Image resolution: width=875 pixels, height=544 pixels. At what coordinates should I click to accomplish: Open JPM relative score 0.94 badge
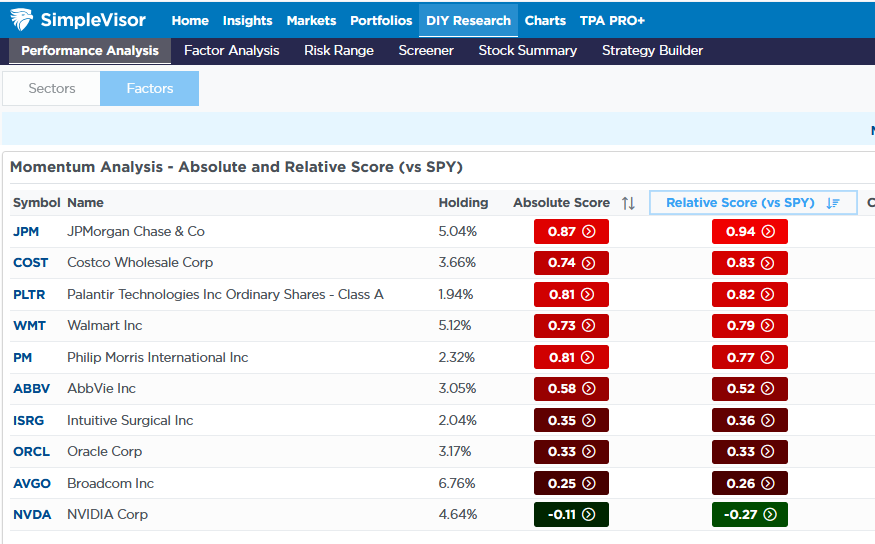pyautogui.click(x=749, y=232)
